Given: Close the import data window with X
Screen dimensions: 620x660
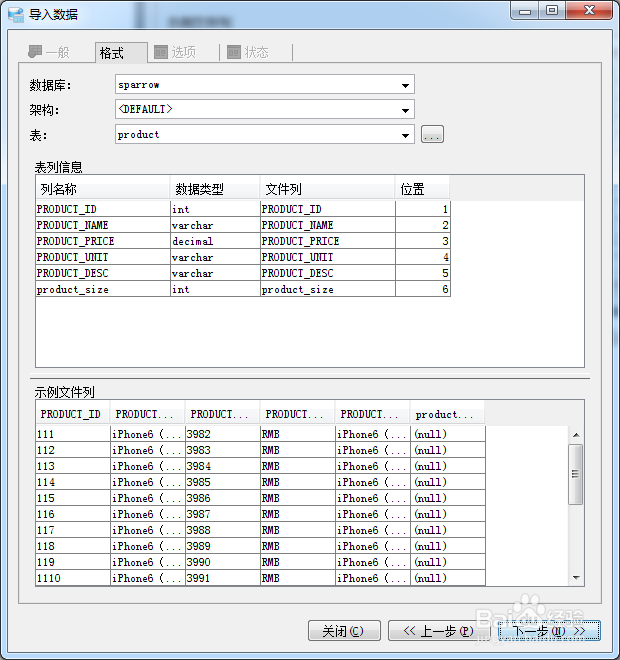Looking at the screenshot, I should [x=589, y=11].
